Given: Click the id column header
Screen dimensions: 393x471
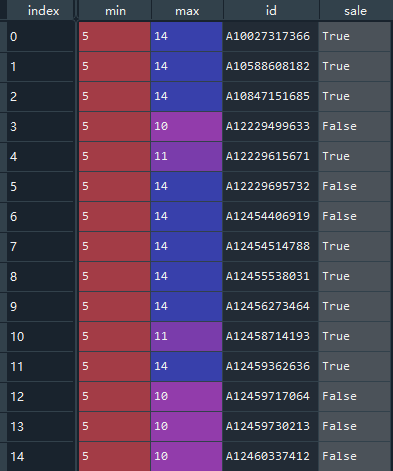Looking at the screenshot, I should click(x=271, y=10).
